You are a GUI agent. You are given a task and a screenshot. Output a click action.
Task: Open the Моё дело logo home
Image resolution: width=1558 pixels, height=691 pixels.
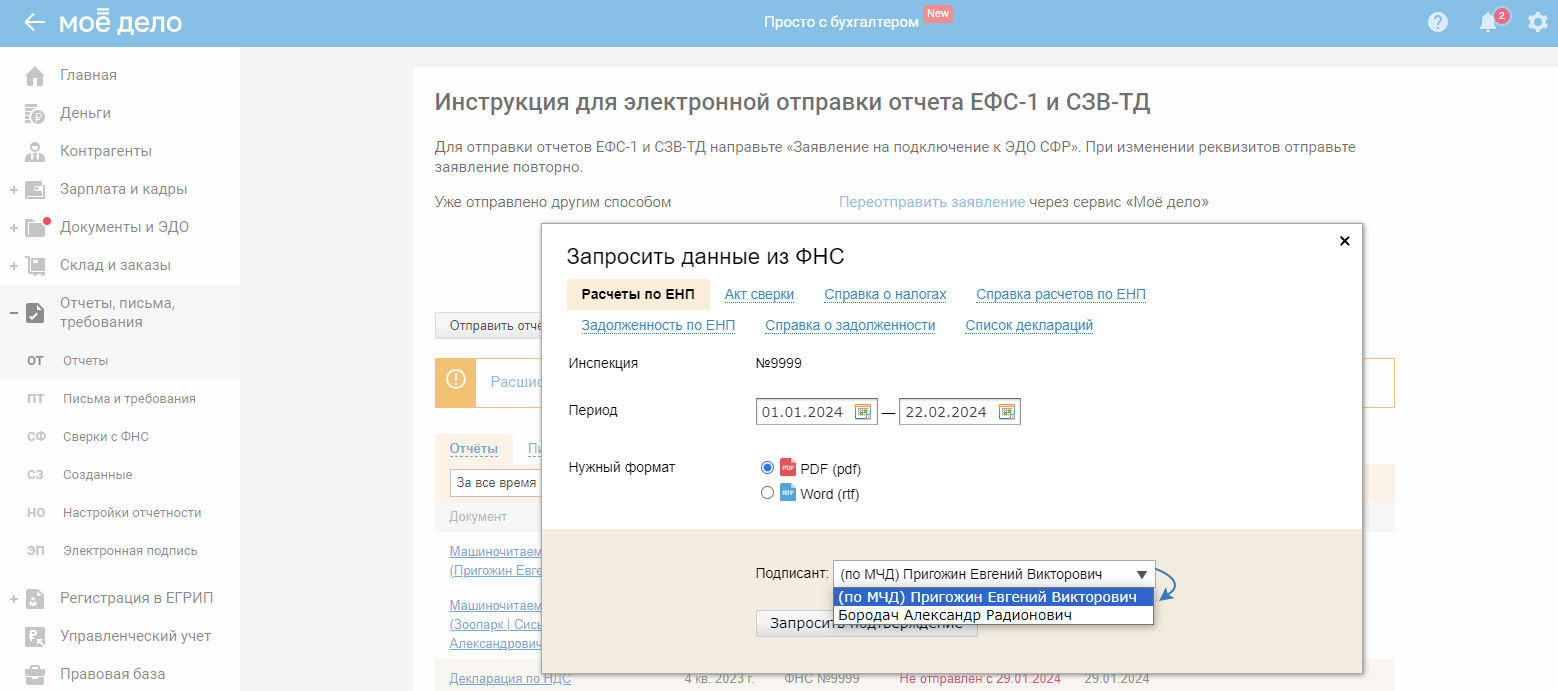pyautogui.click(x=120, y=22)
